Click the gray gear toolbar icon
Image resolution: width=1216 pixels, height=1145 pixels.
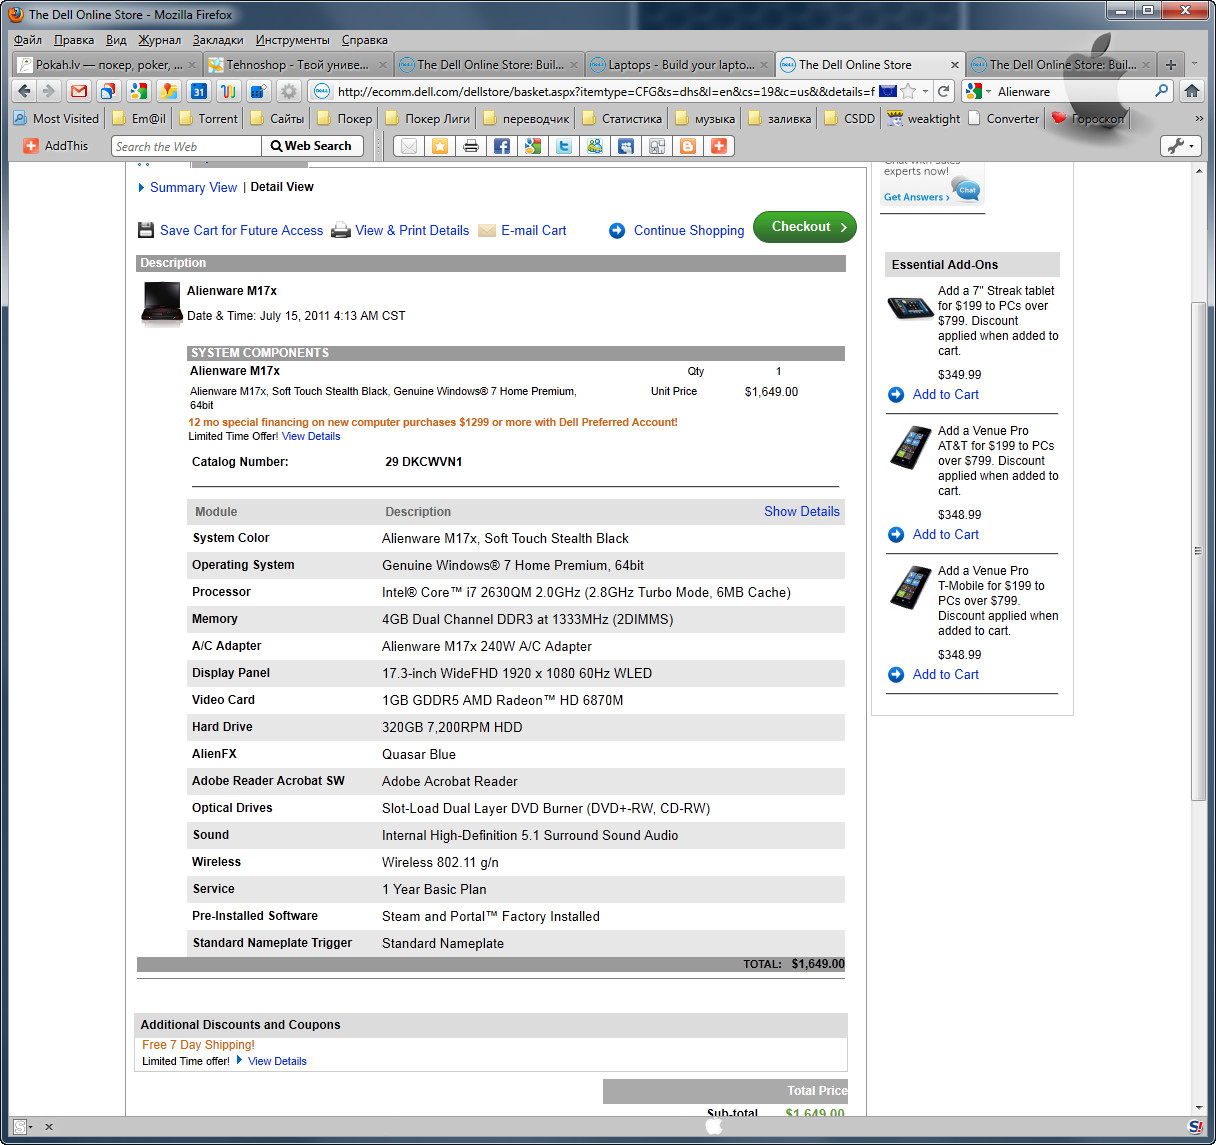tap(289, 91)
